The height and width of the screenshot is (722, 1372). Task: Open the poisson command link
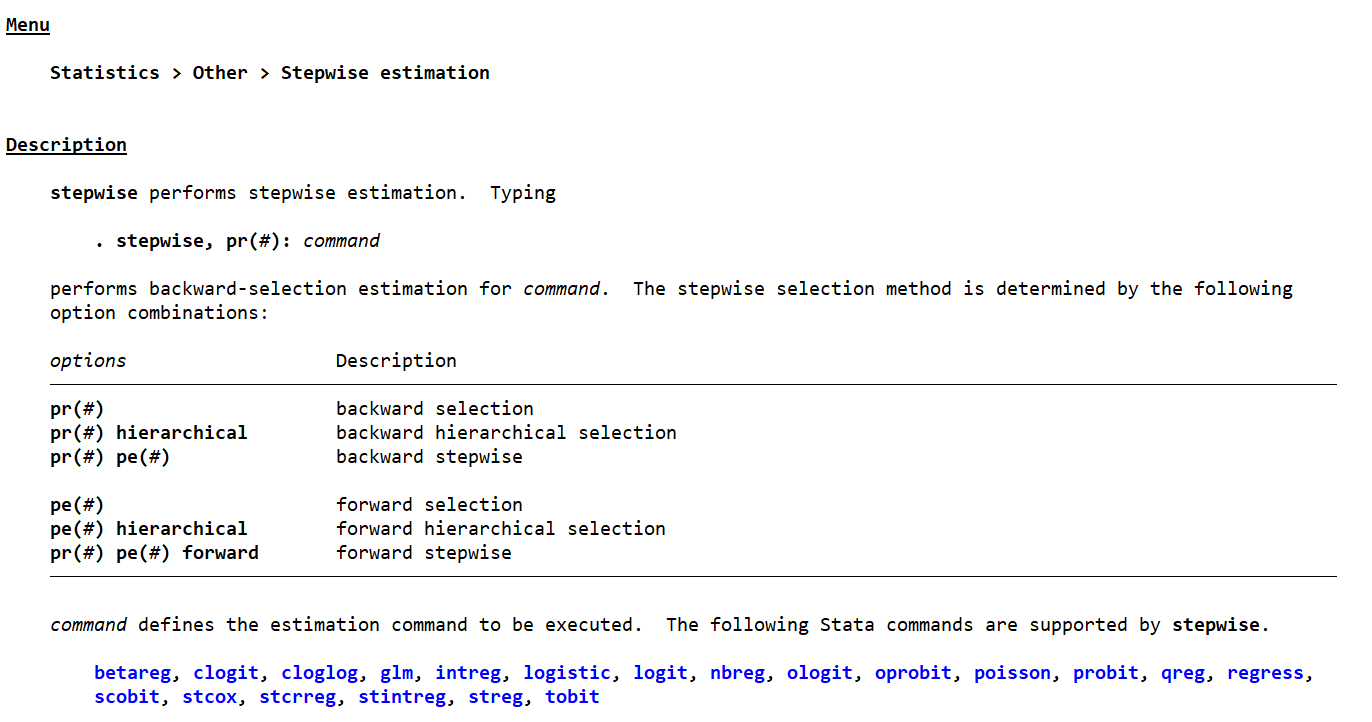[1012, 673]
